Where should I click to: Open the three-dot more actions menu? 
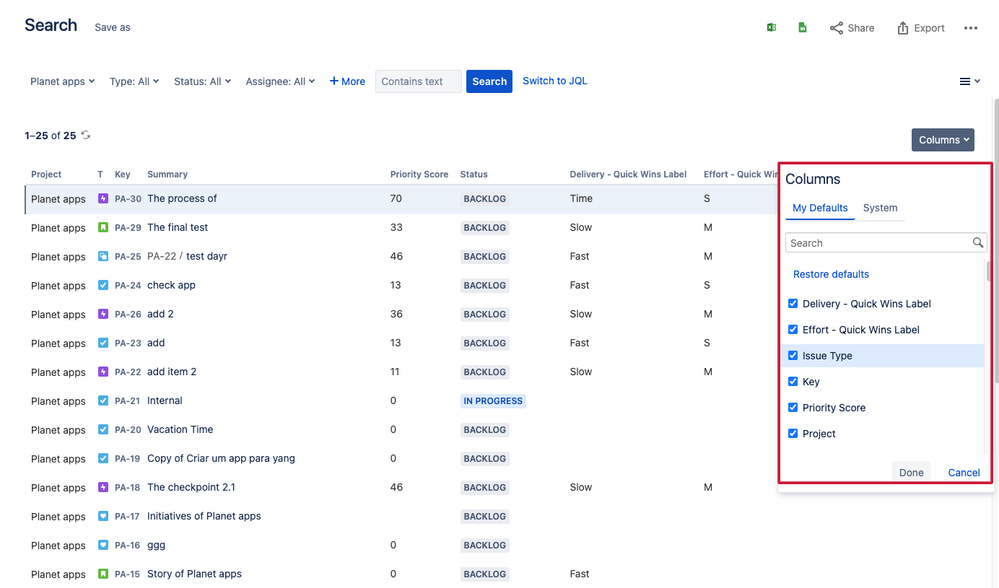(x=970, y=28)
